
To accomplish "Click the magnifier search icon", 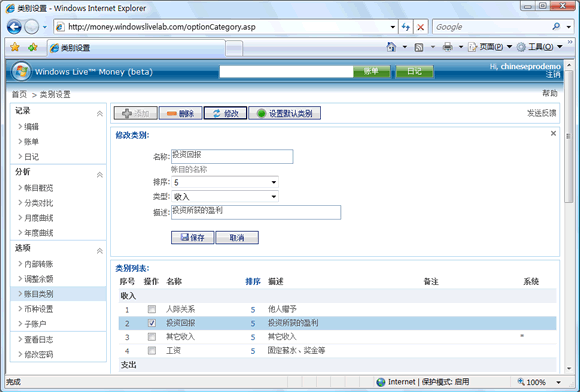I will [x=556, y=26].
